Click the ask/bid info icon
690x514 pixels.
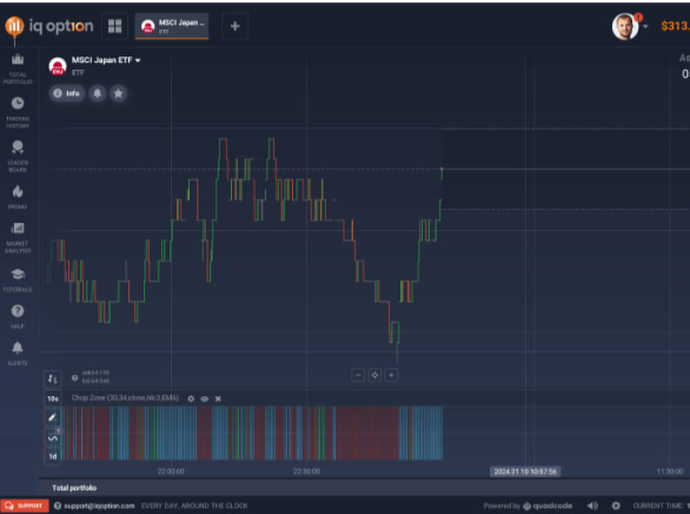(75, 378)
